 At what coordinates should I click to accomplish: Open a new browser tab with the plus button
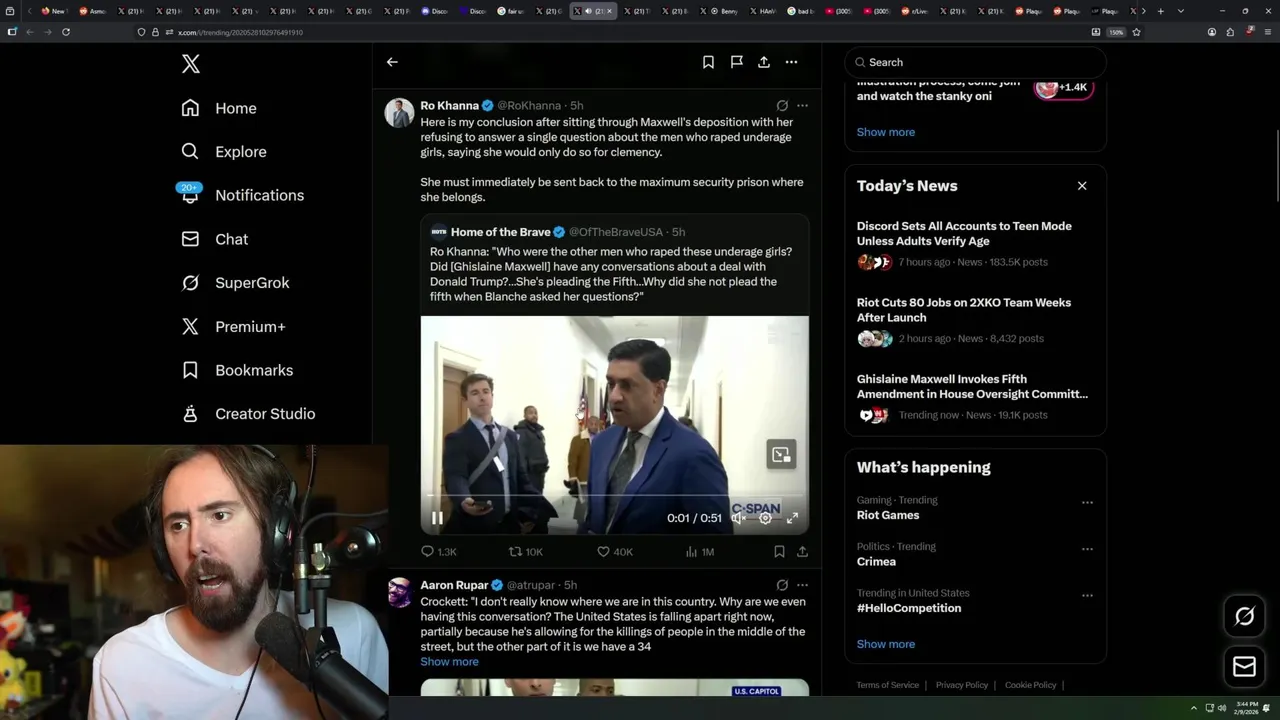point(1161,11)
